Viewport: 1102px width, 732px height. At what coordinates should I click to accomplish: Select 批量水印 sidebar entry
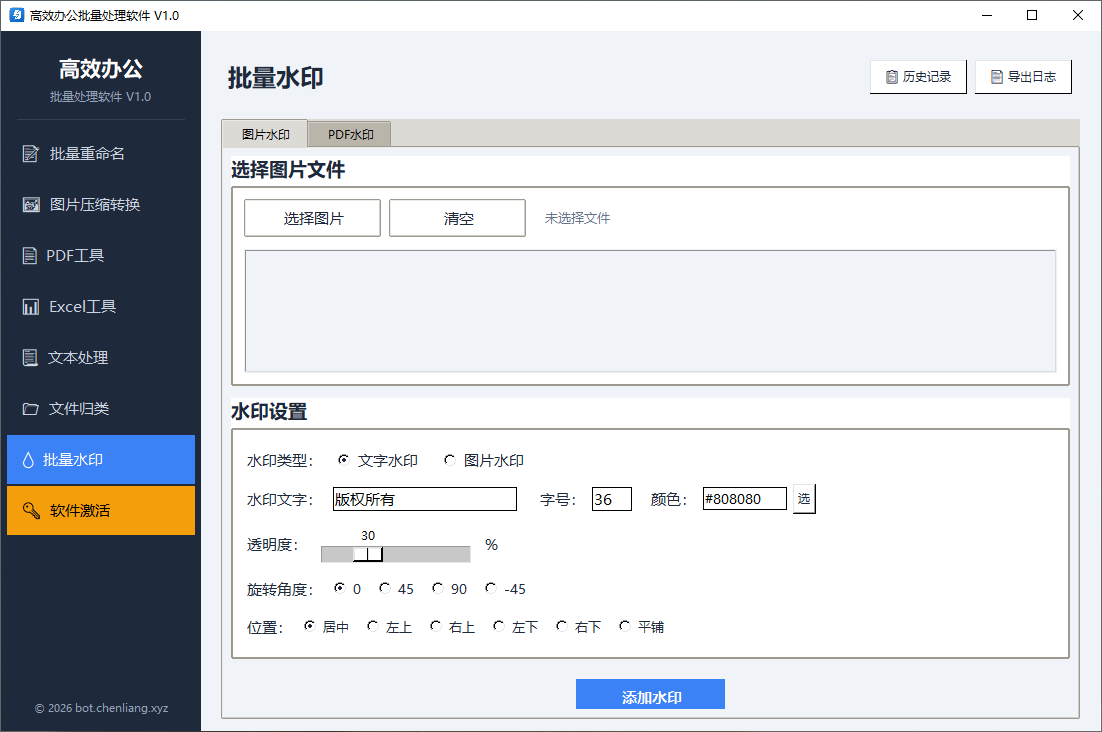point(101,459)
